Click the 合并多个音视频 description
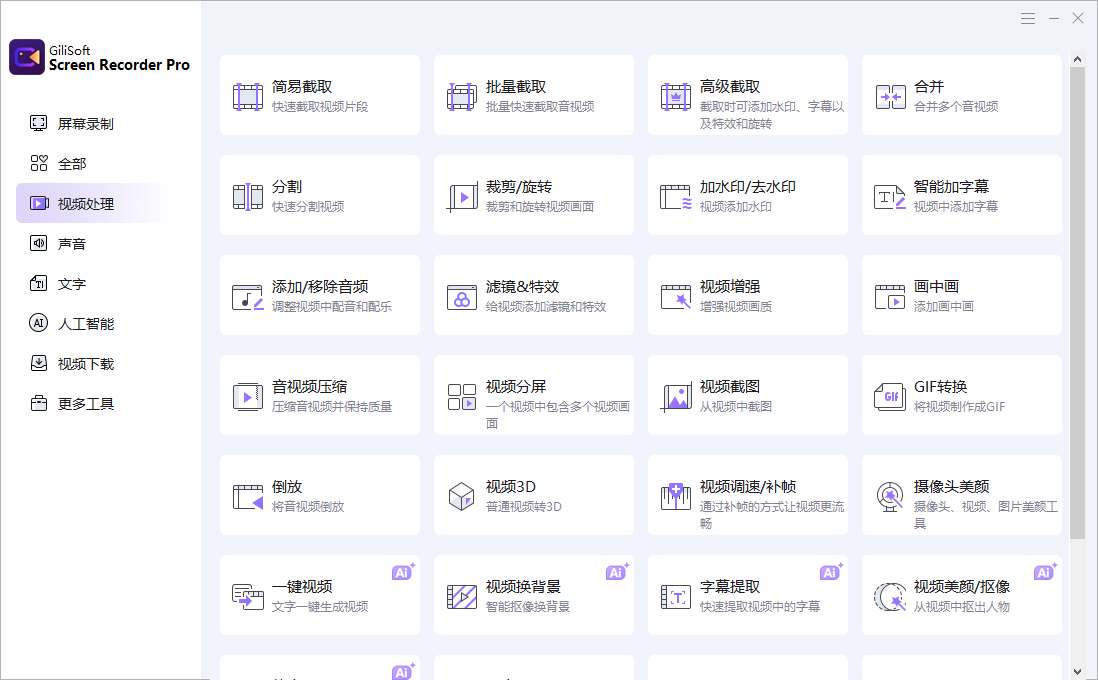Screen dimensions: 1098x680 (956, 106)
